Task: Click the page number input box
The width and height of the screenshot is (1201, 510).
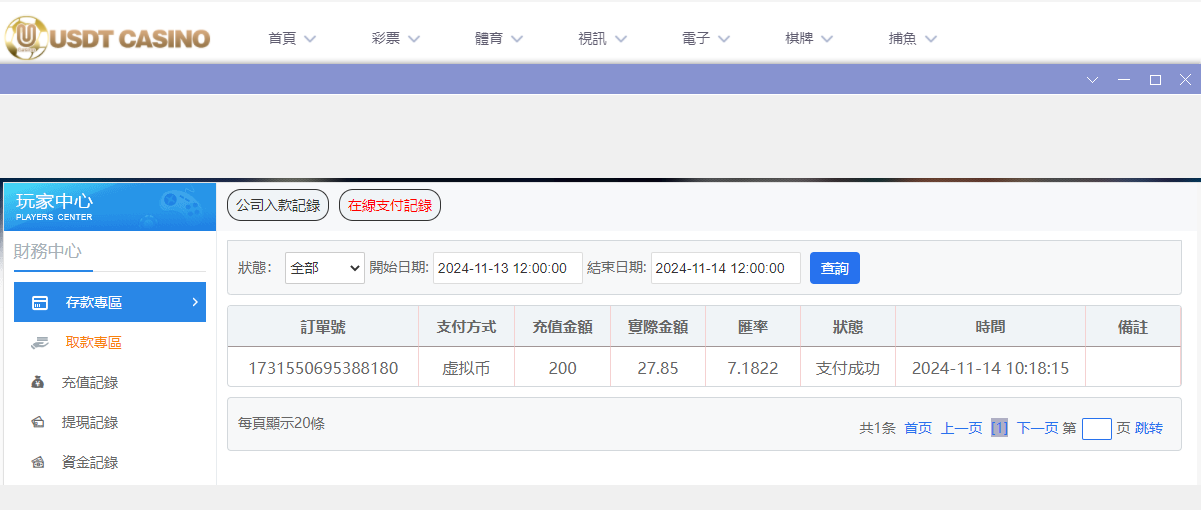Action: point(1096,428)
